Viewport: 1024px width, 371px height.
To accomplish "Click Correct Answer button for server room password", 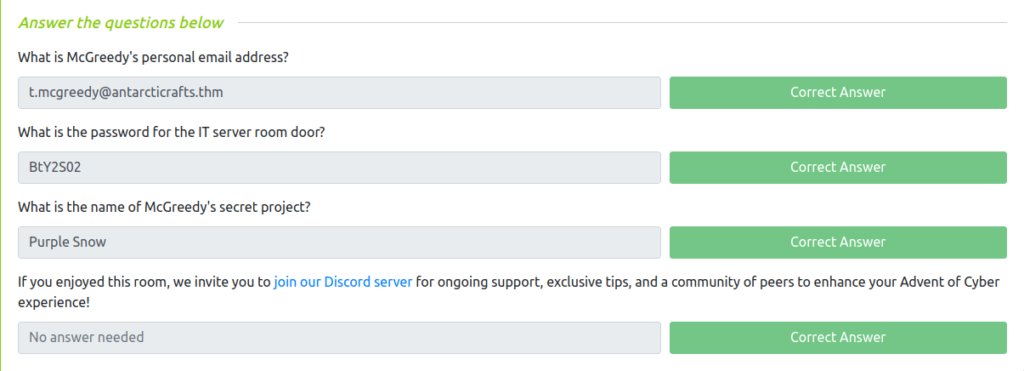I will 838,167.
